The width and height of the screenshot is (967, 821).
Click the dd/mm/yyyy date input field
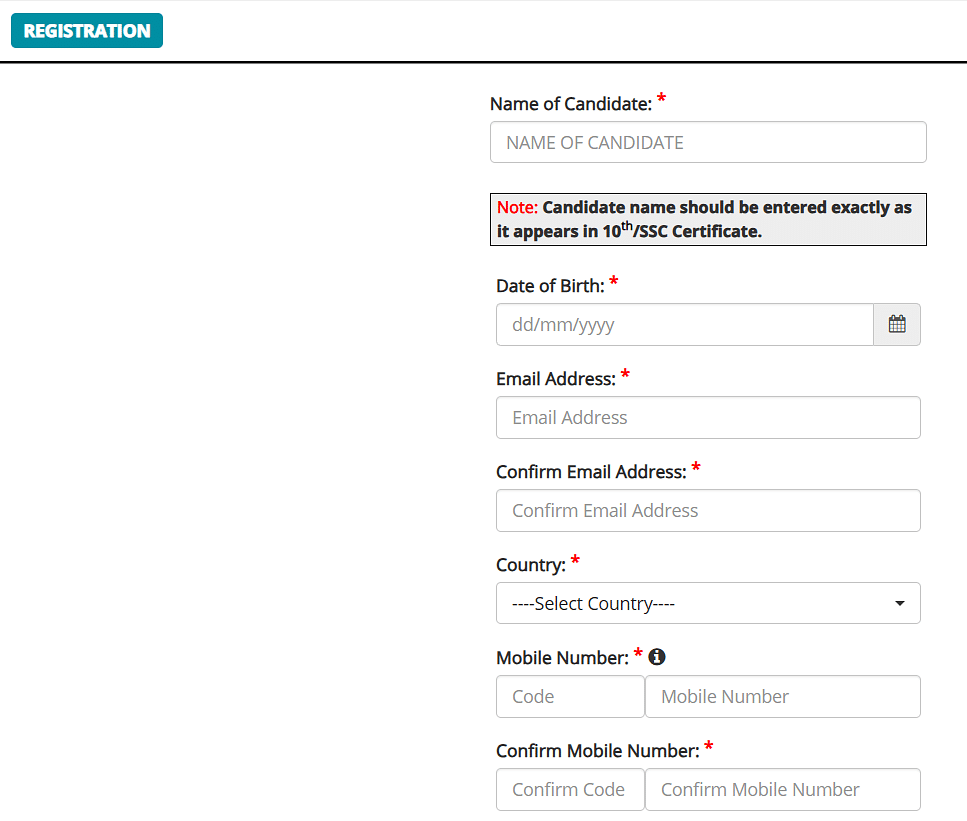[684, 325]
